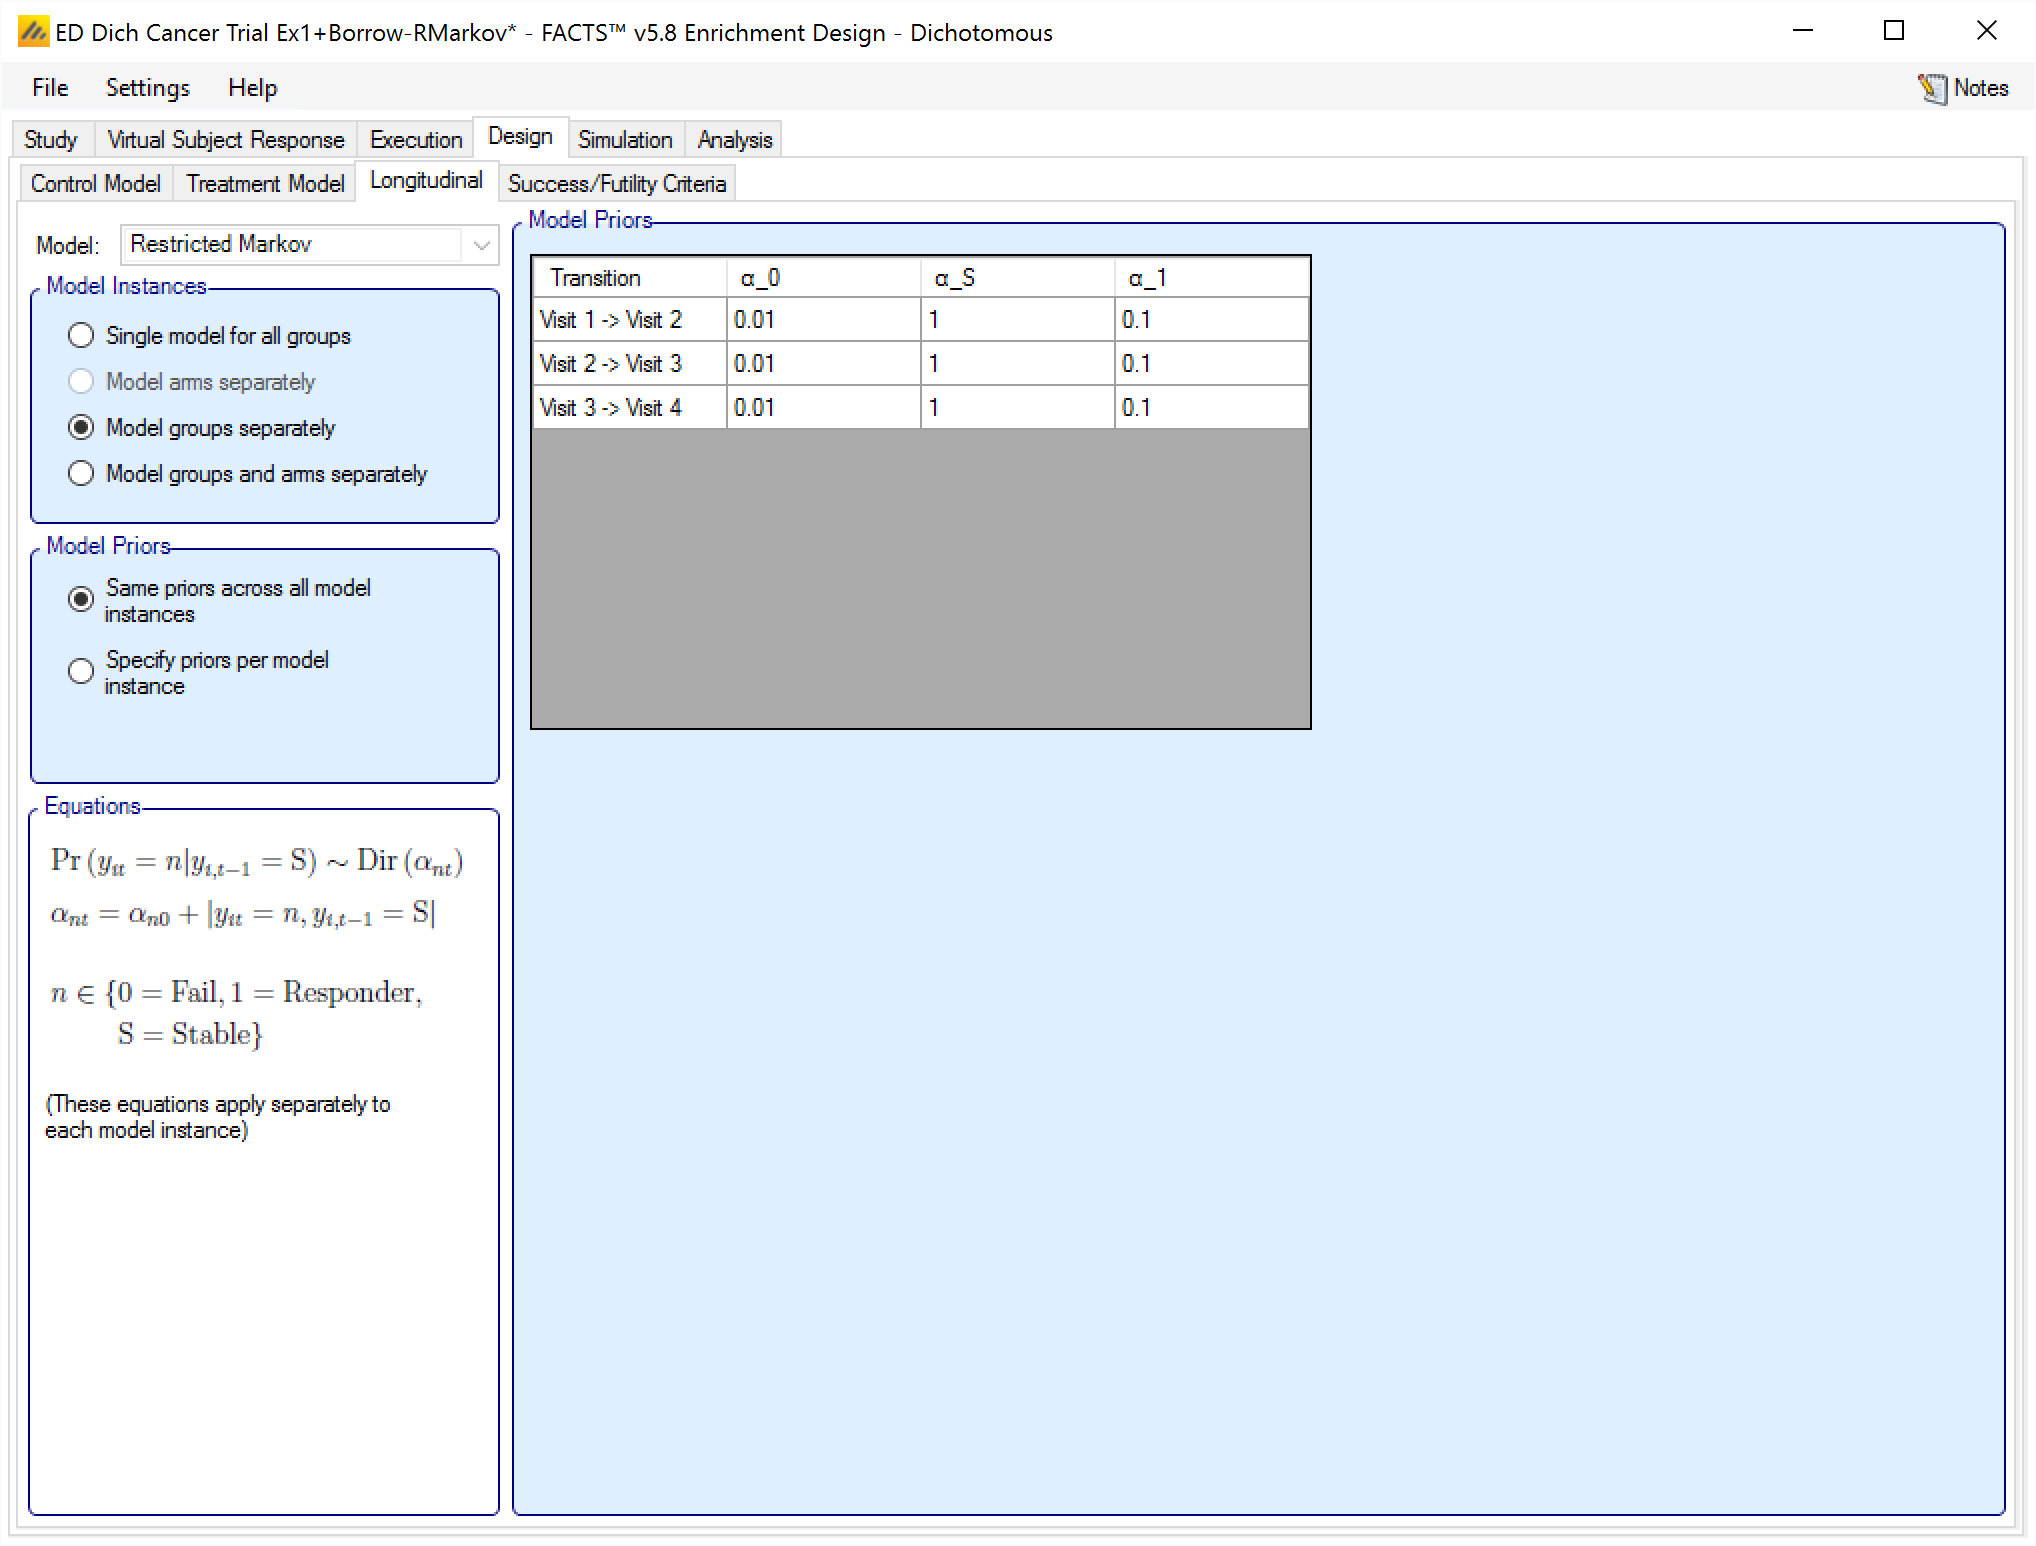Switch to the Simulation tab
This screenshot has width=2036, height=1546.
point(625,140)
